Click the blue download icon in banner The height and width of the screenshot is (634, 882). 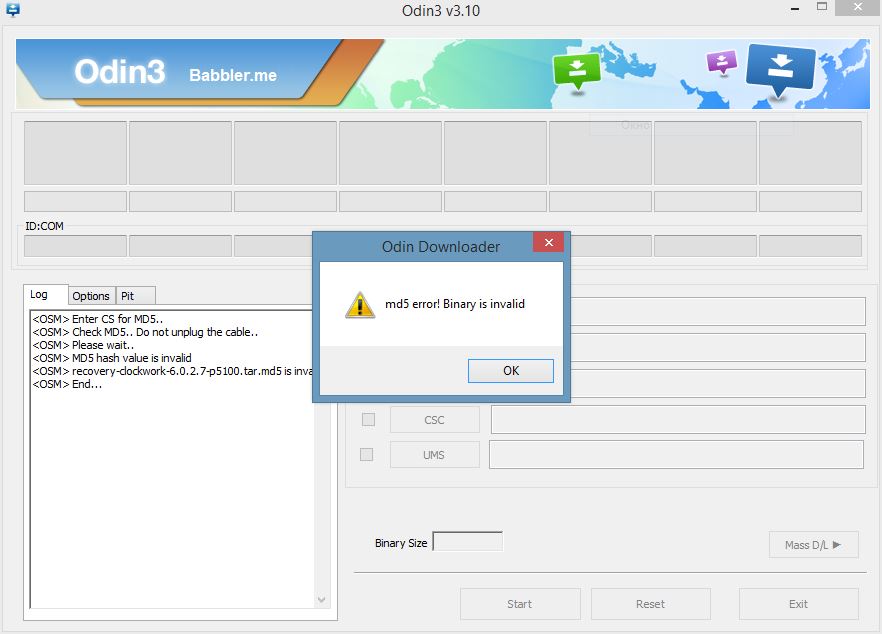[781, 70]
